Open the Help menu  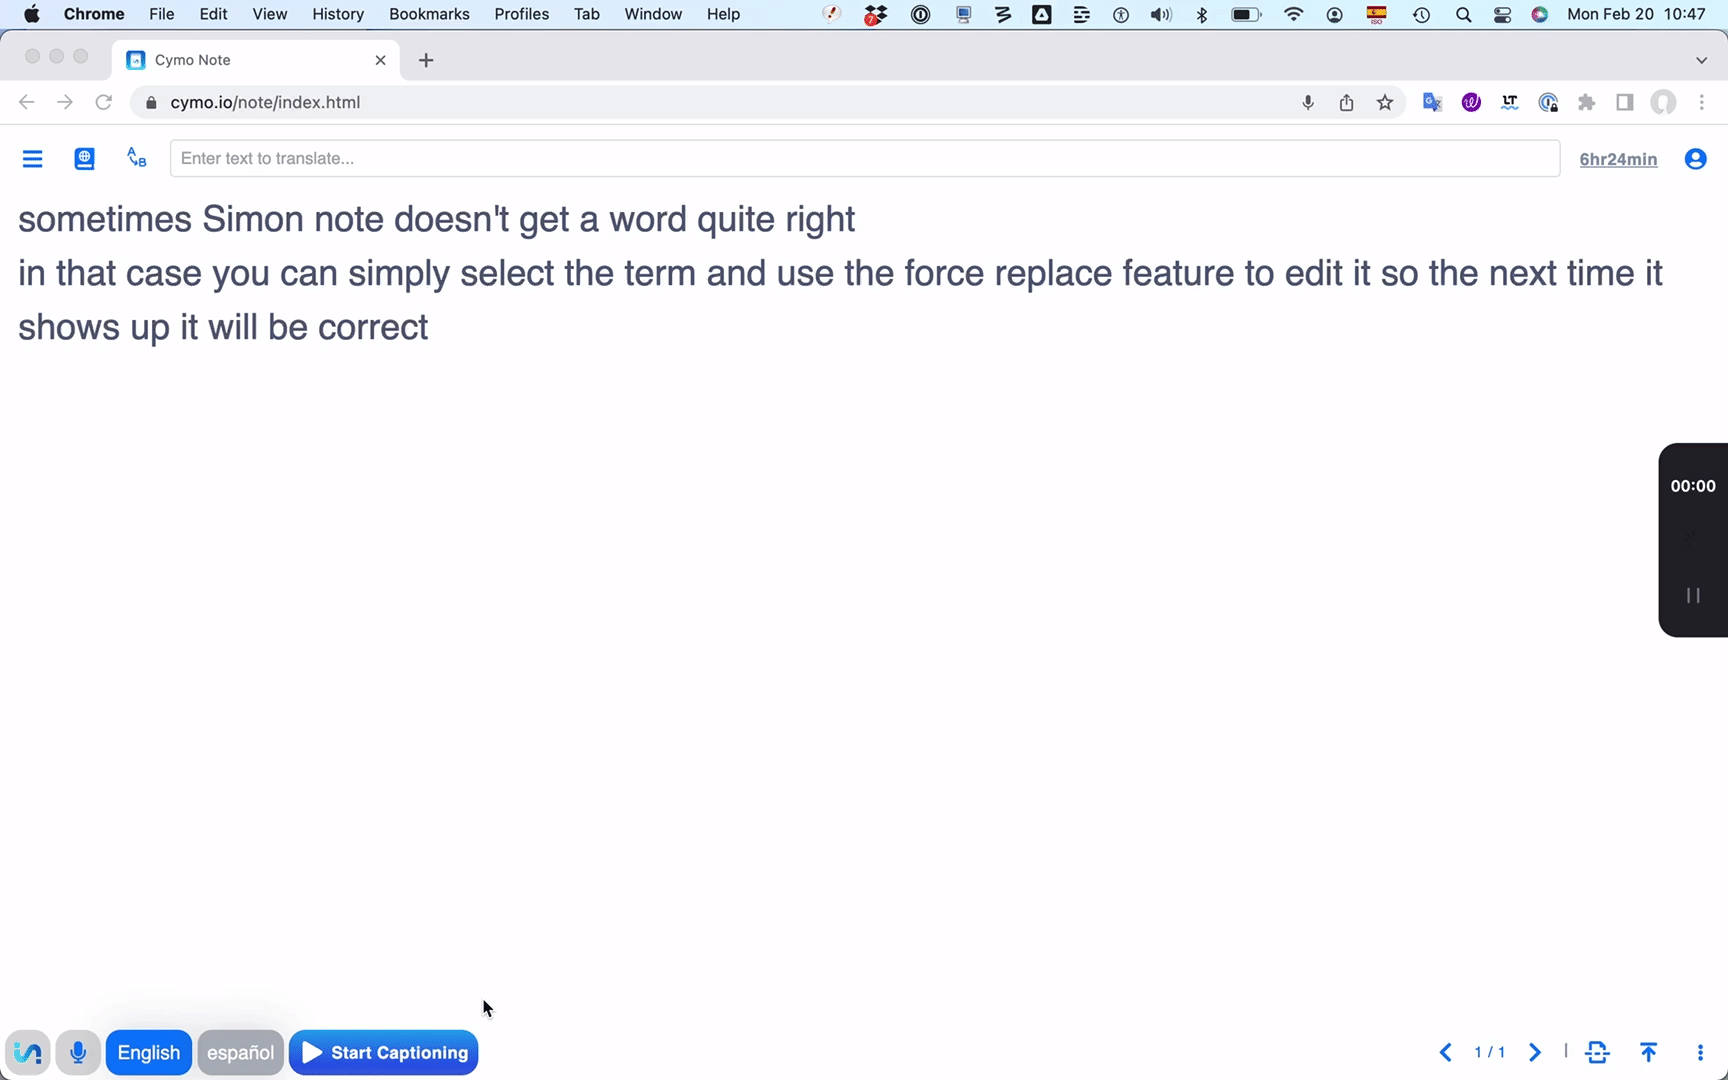[x=723, y=14]
